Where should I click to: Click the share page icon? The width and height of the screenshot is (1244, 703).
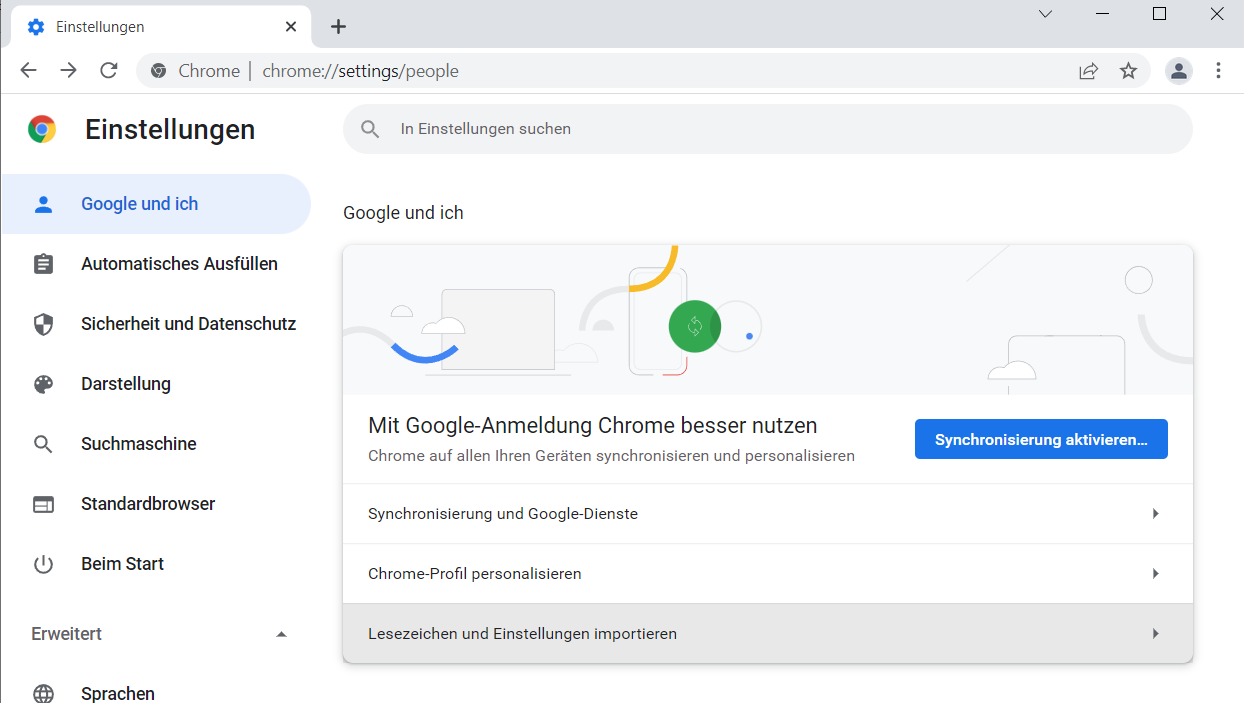[1088, 71]
